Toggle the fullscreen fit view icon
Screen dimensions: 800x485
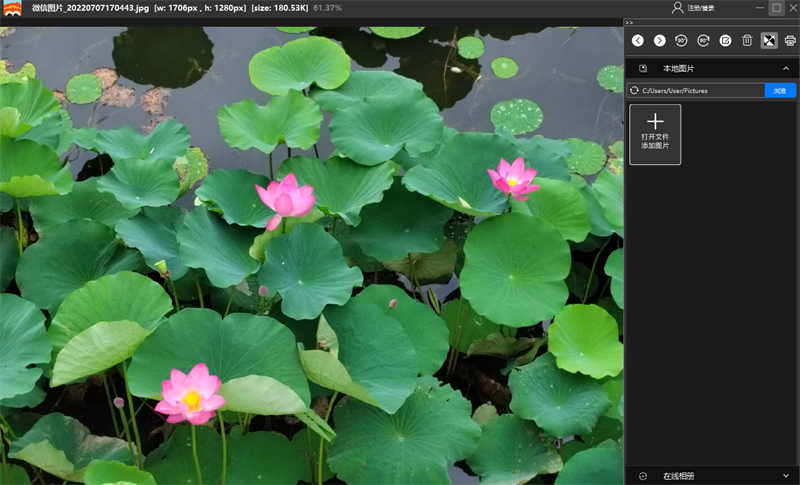tap(769, 40)
